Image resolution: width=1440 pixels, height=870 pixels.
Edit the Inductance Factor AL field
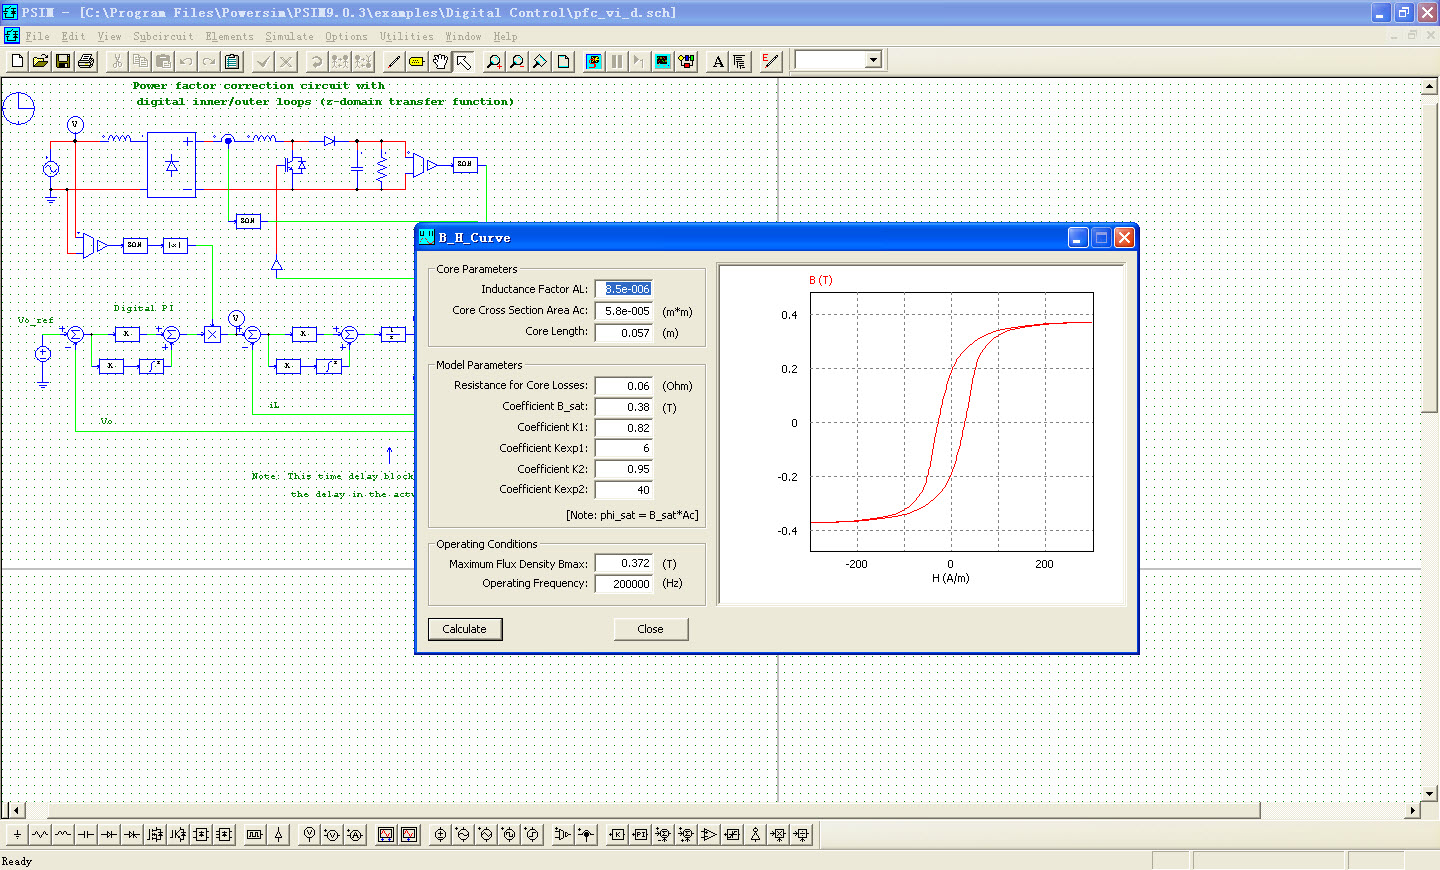click(x=624, y=289)
